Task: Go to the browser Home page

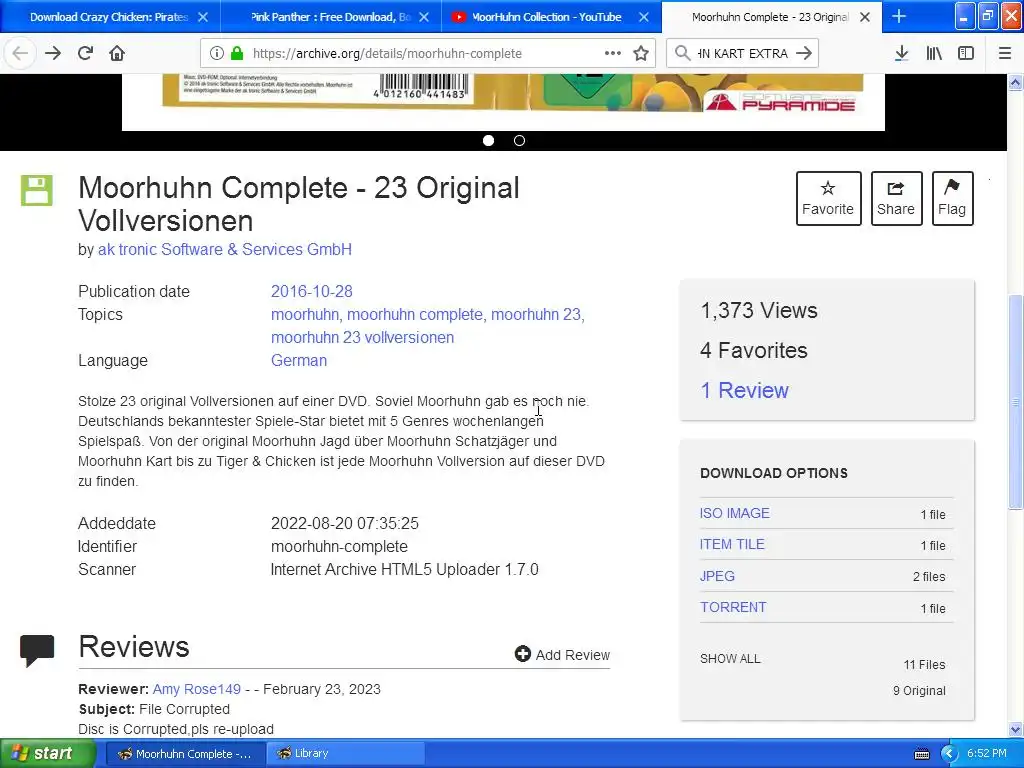Action: tap(117, 53)
